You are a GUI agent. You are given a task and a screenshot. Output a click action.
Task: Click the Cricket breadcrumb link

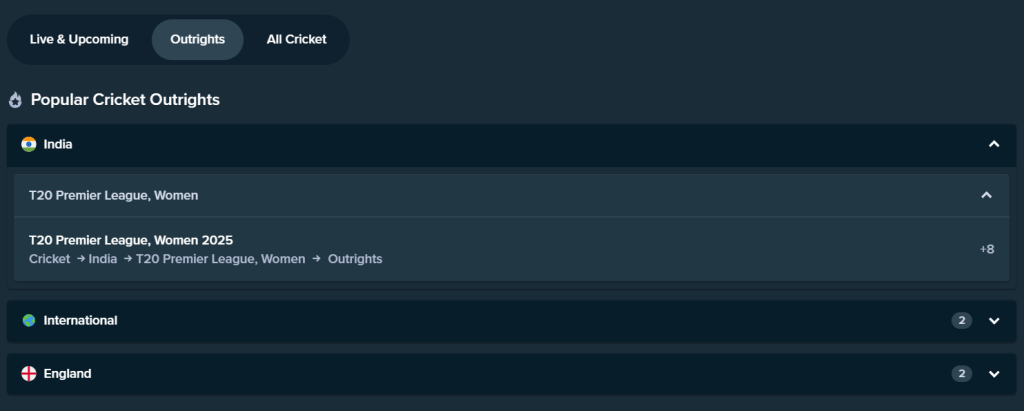49,259
